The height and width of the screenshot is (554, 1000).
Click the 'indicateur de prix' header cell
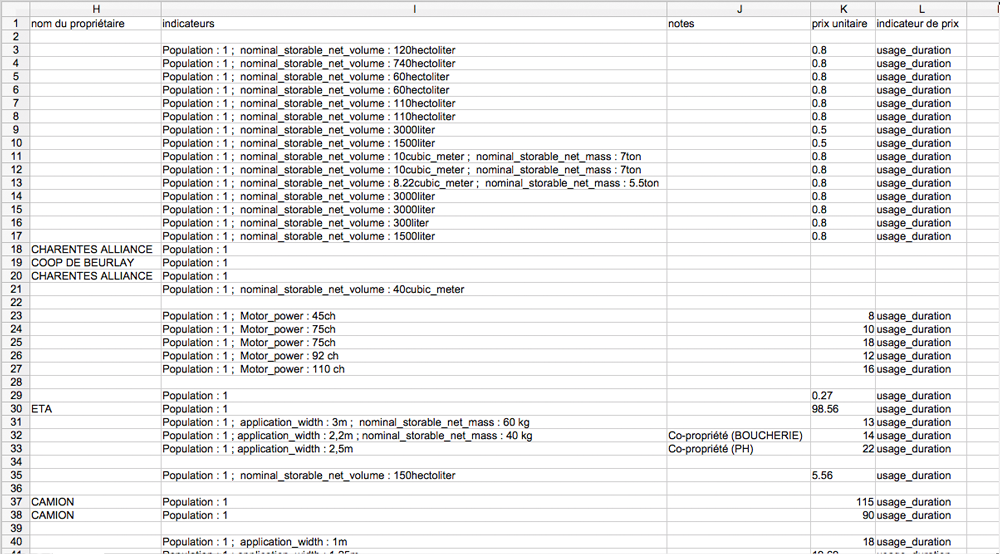click(921, 24)
